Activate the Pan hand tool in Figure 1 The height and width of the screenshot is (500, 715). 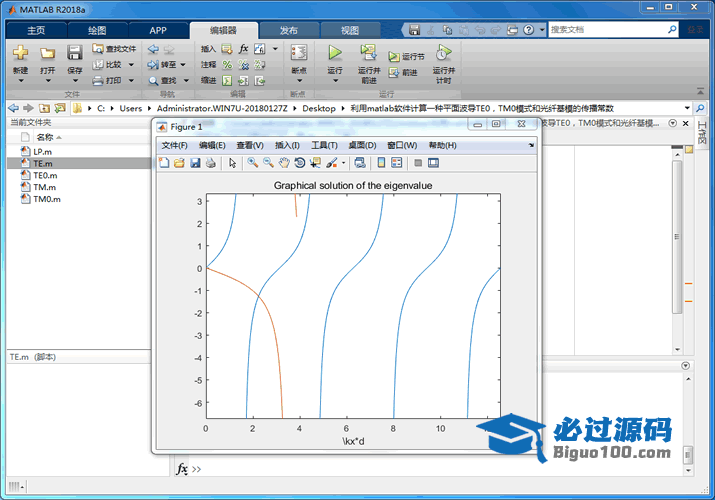[284, 162]
